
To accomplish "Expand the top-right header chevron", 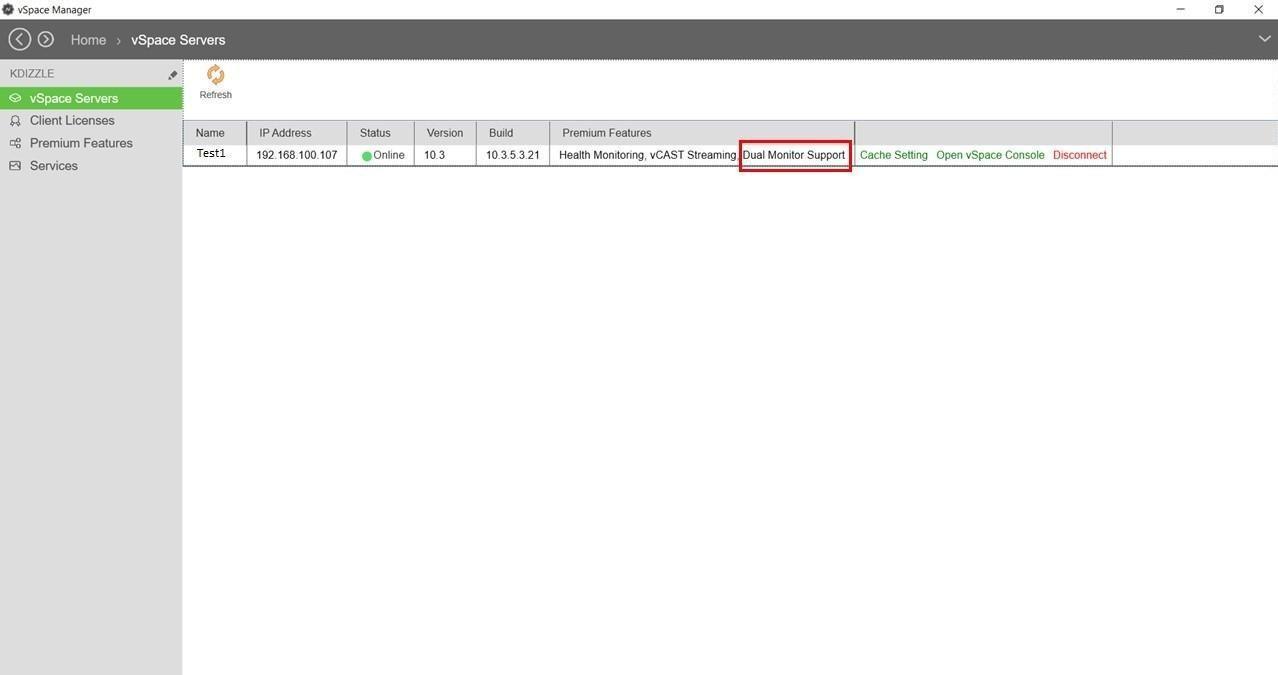I will 1265,39.
